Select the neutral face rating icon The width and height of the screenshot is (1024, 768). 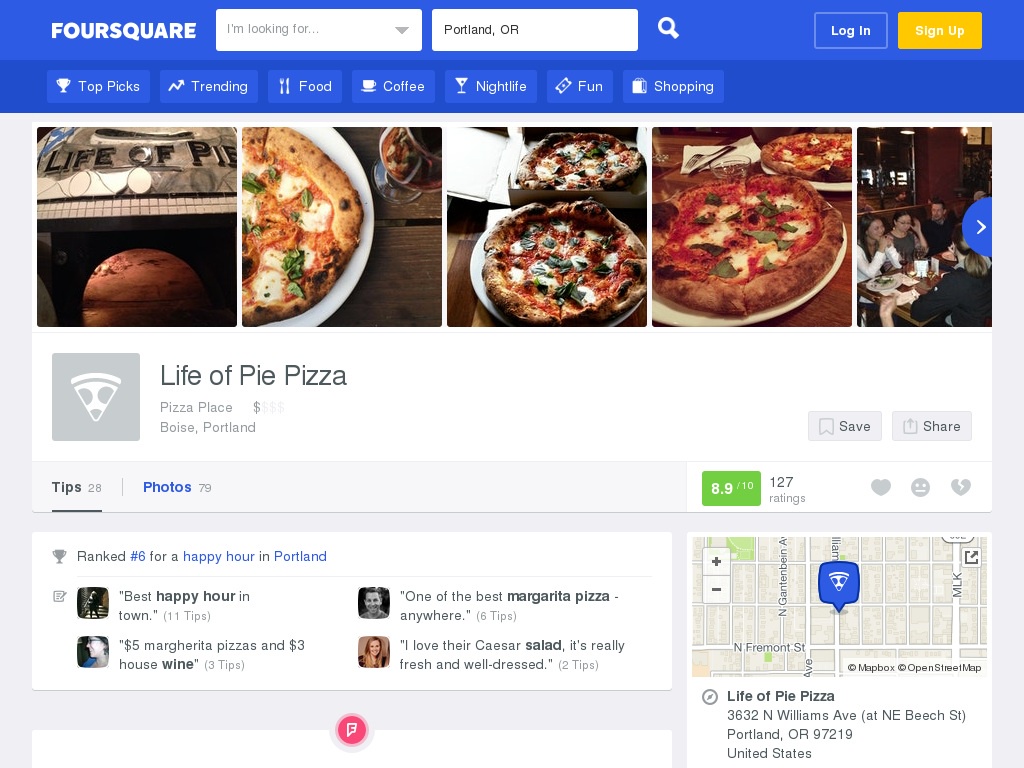pos(920,488)
